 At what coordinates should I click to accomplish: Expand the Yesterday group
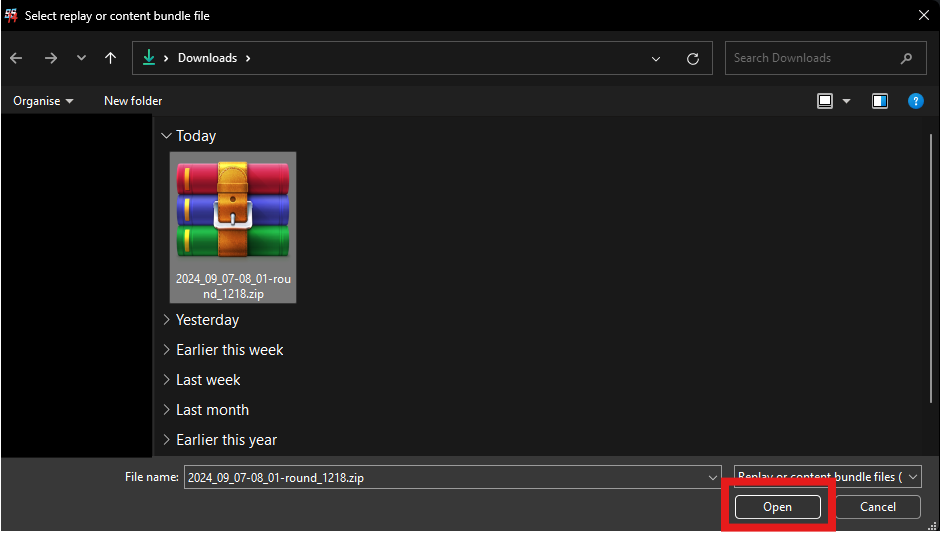click(x=166, y=320)
